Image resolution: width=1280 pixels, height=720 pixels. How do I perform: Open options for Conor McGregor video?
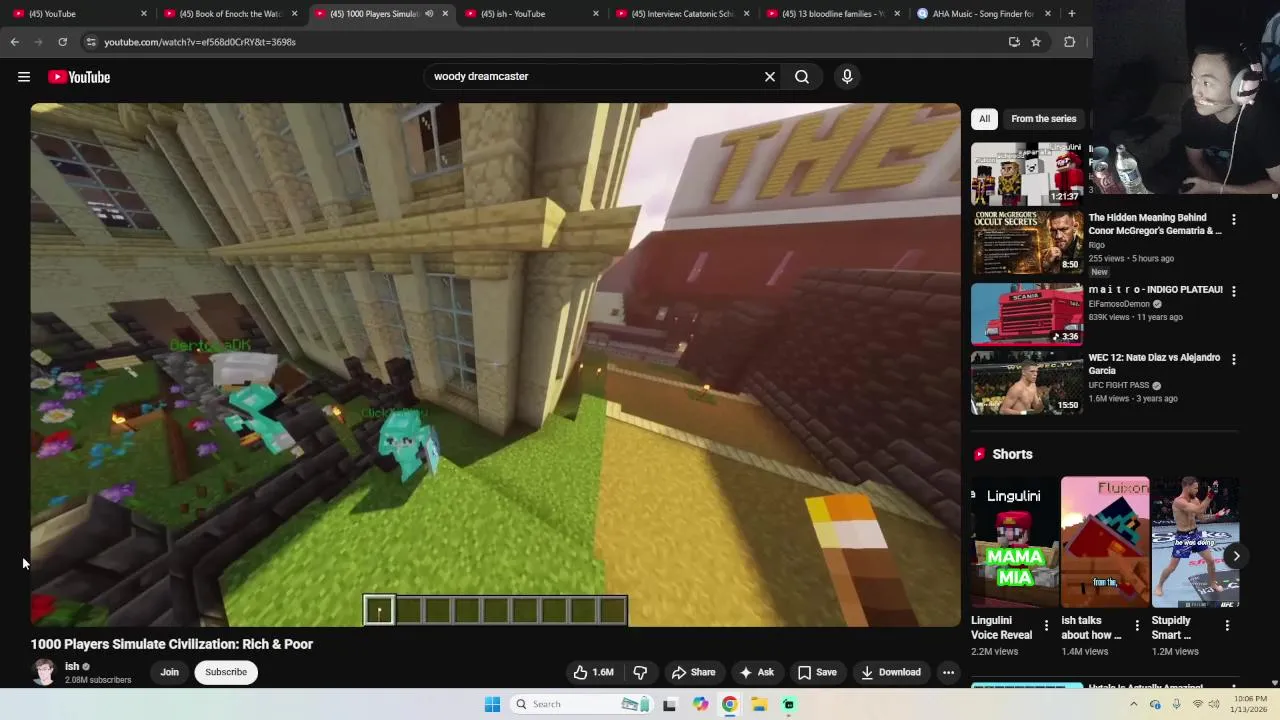pos(1233,220)
